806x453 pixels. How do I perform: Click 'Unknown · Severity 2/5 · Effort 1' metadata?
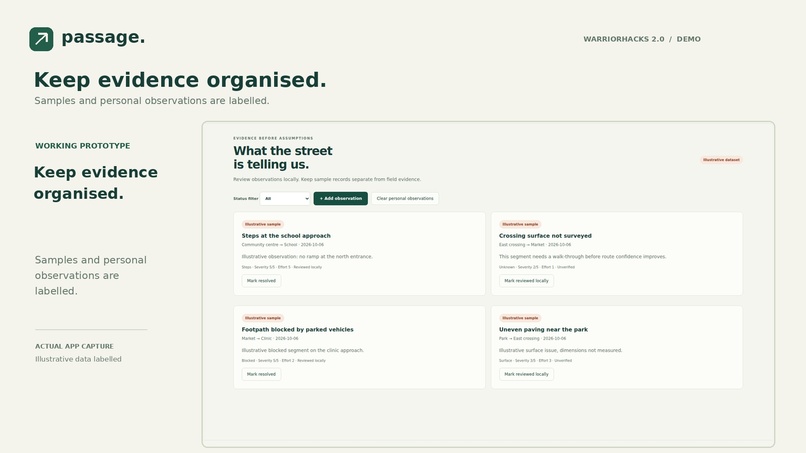pyautogui.click(x=527, y=267)
